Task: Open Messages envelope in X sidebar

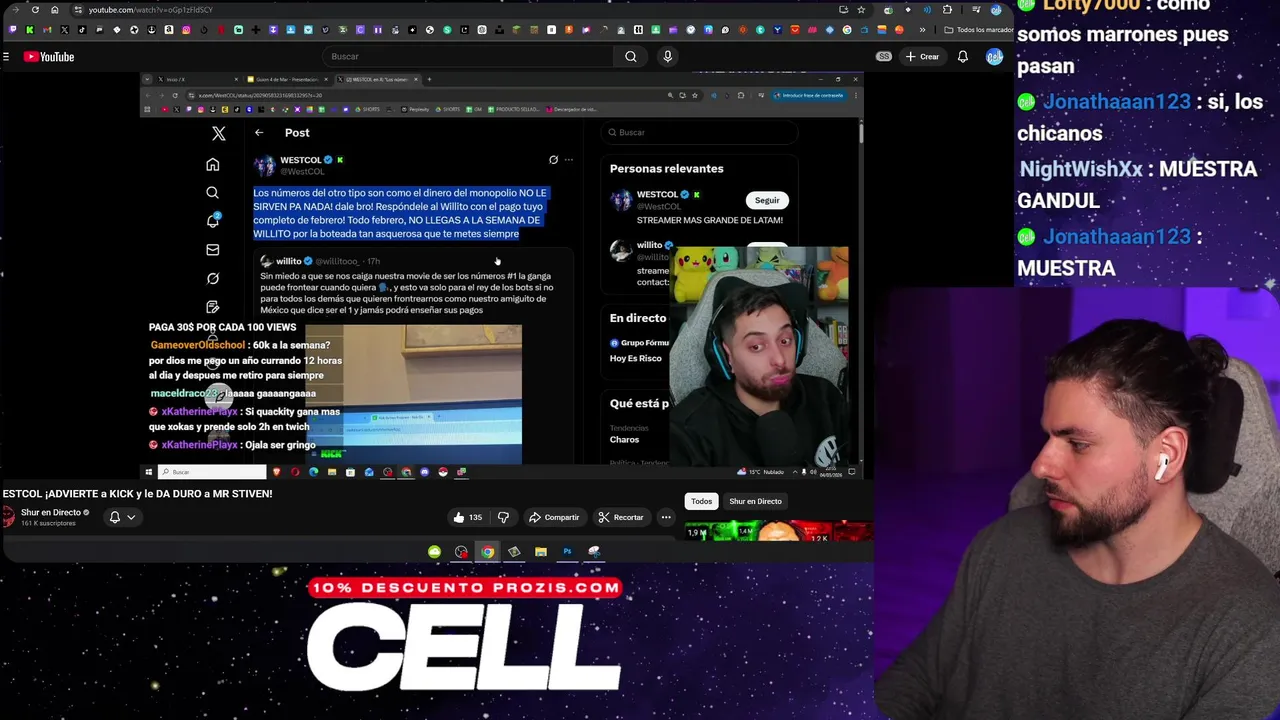Action: (212, 249)
